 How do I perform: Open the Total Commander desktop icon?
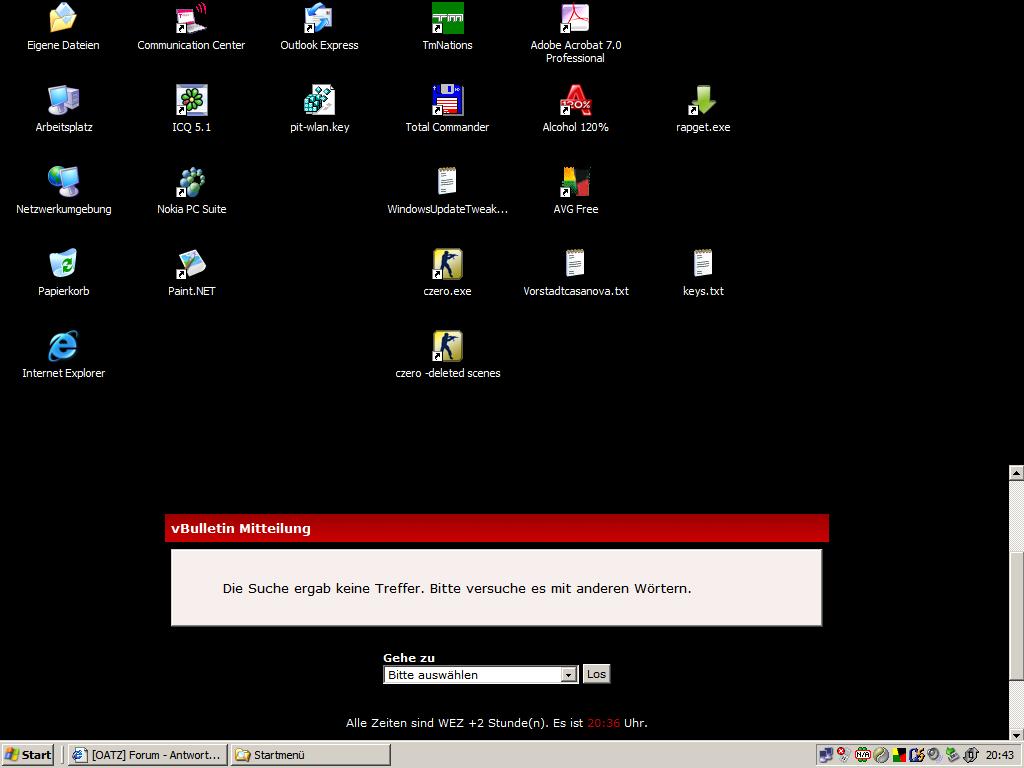(447, 101)
